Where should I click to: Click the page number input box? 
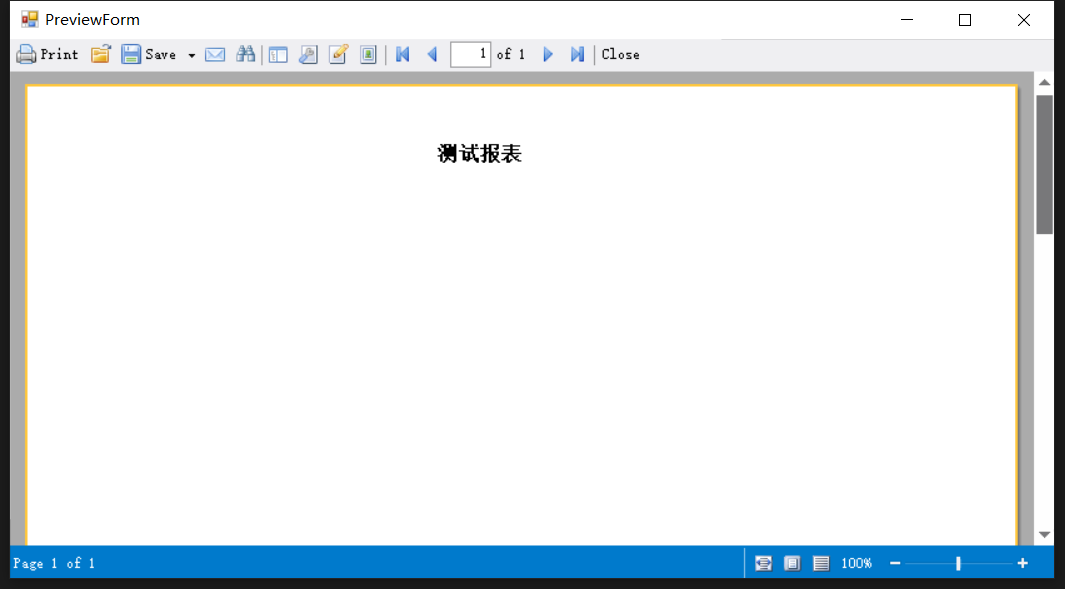click(470, 55)
